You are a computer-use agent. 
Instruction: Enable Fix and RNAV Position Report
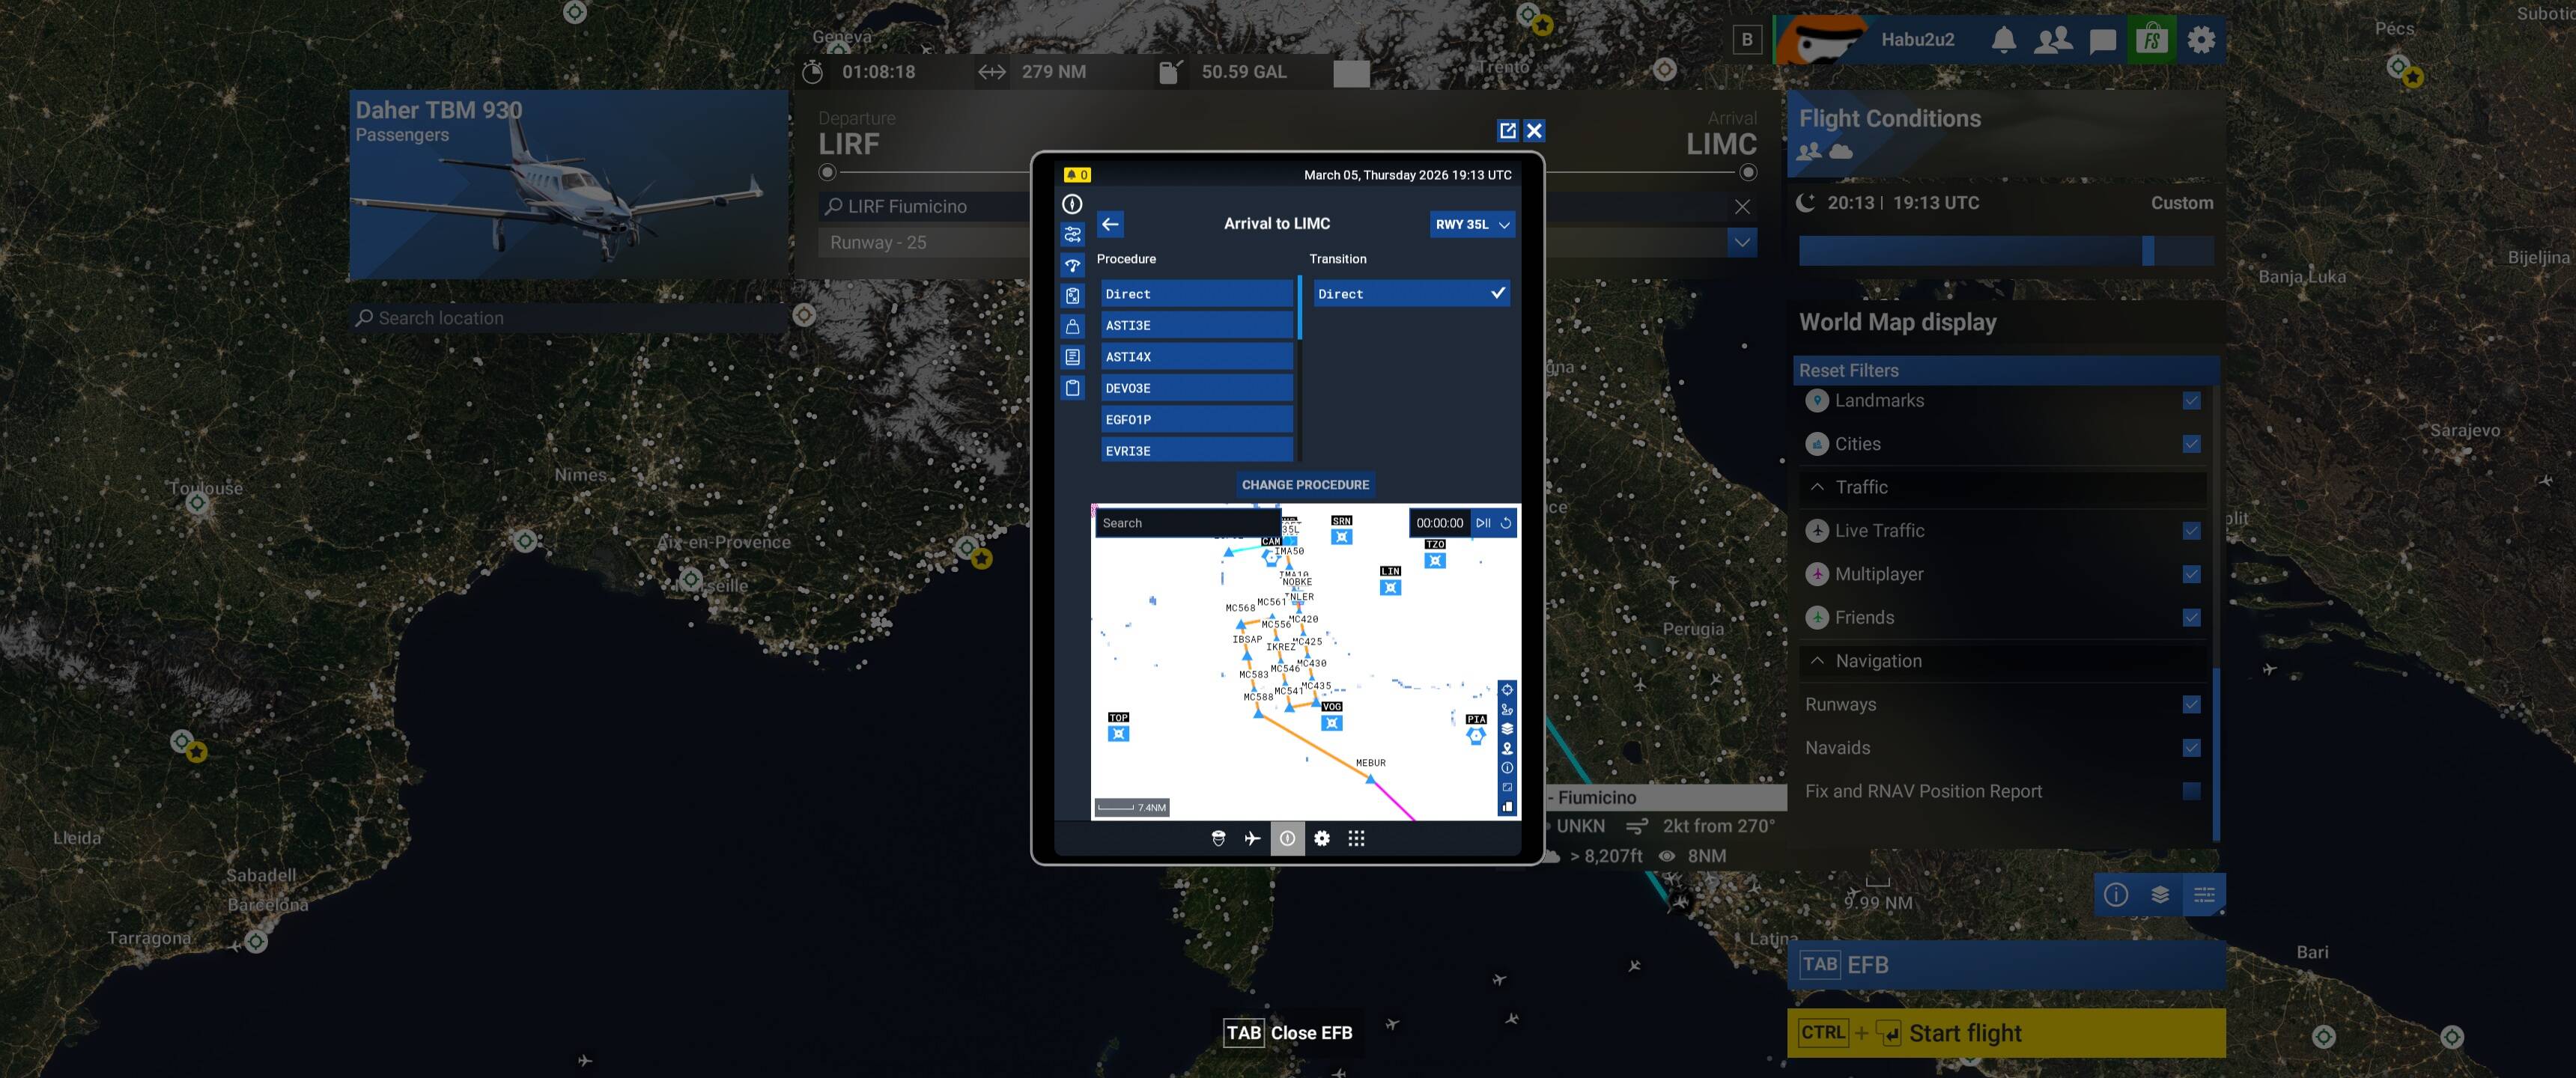2191,791
